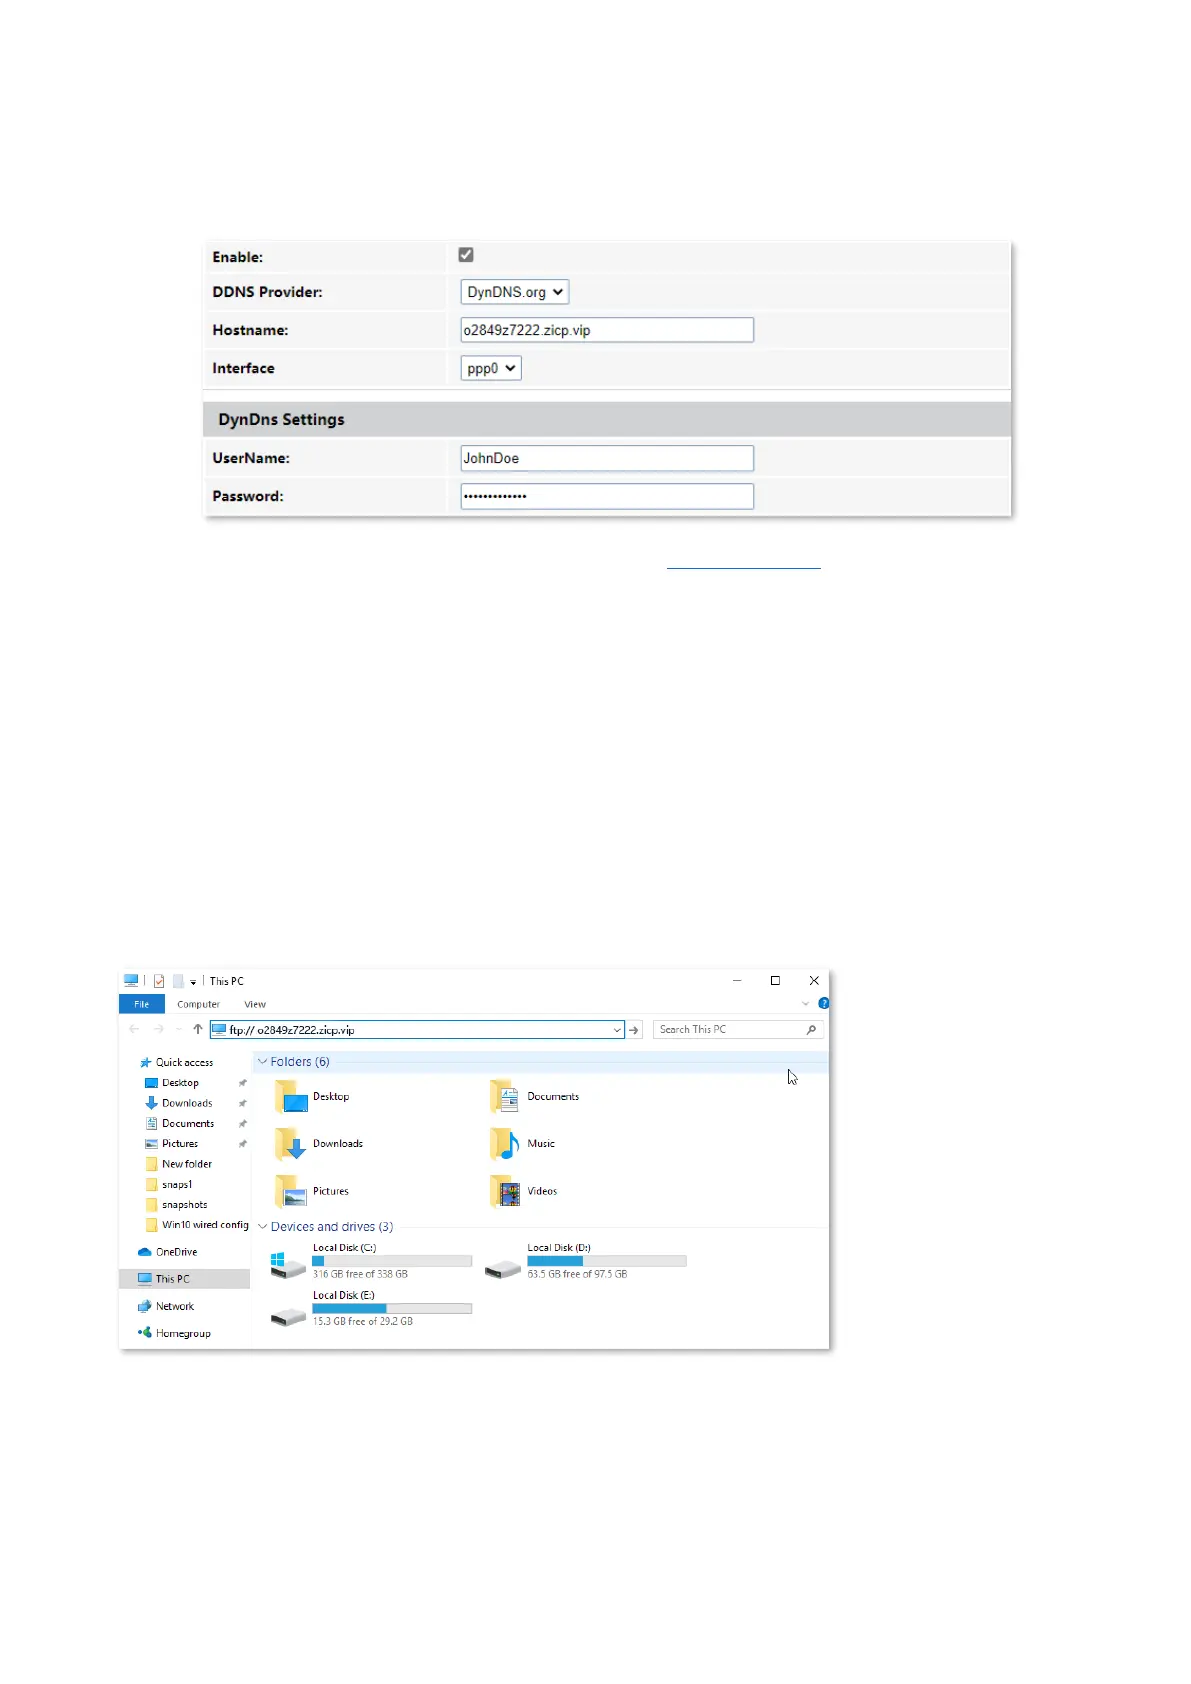Collapse the Devices and drives group
Image resolution: width=1191 pixels, height=1684 pixels.
point(263,1227)
